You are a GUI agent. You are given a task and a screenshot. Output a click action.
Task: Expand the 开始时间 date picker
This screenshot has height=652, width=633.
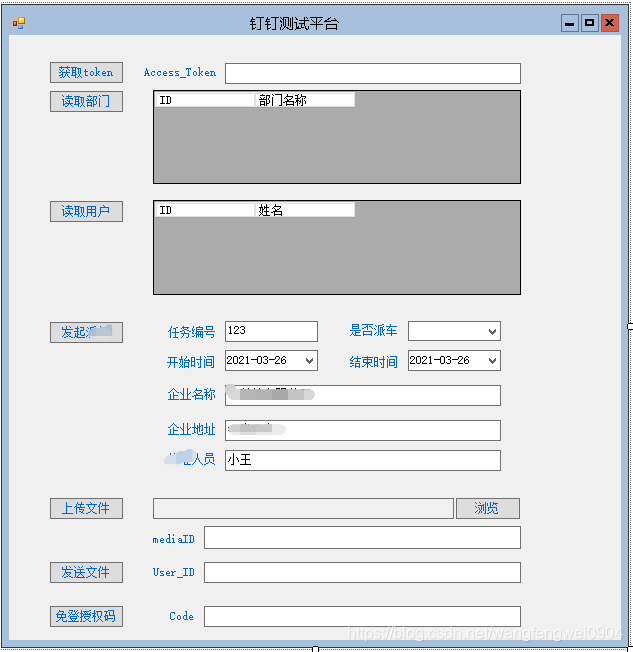[x=309, y=361]
